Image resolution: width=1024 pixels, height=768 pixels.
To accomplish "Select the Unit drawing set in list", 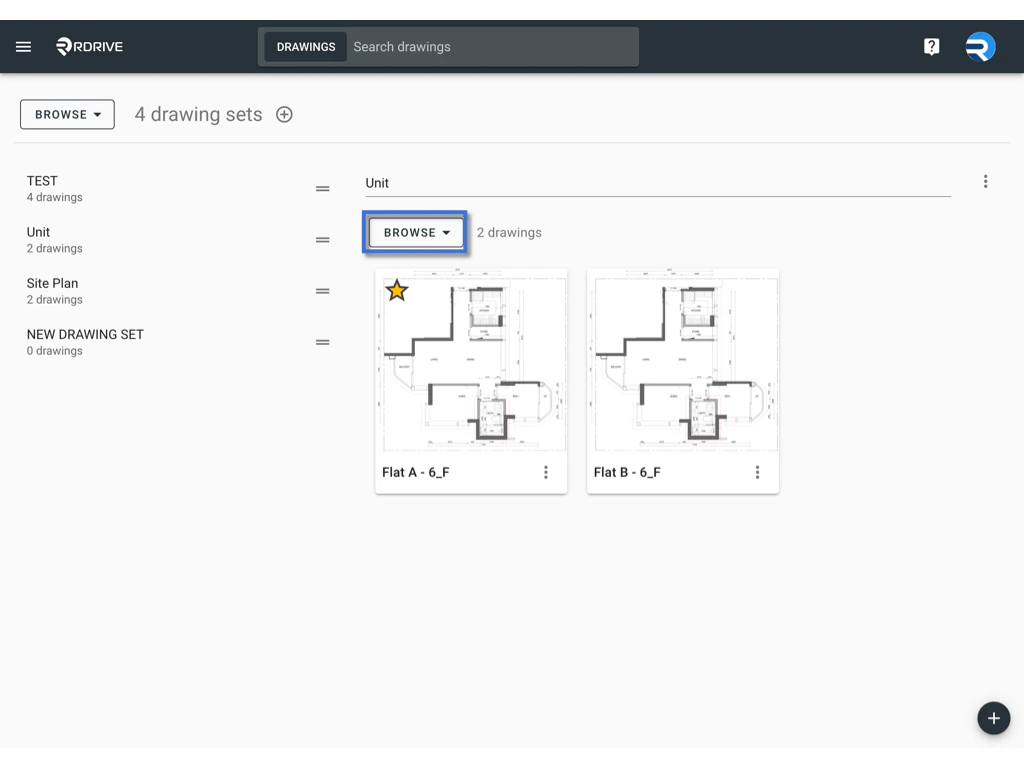I will [x=176, y=240].
